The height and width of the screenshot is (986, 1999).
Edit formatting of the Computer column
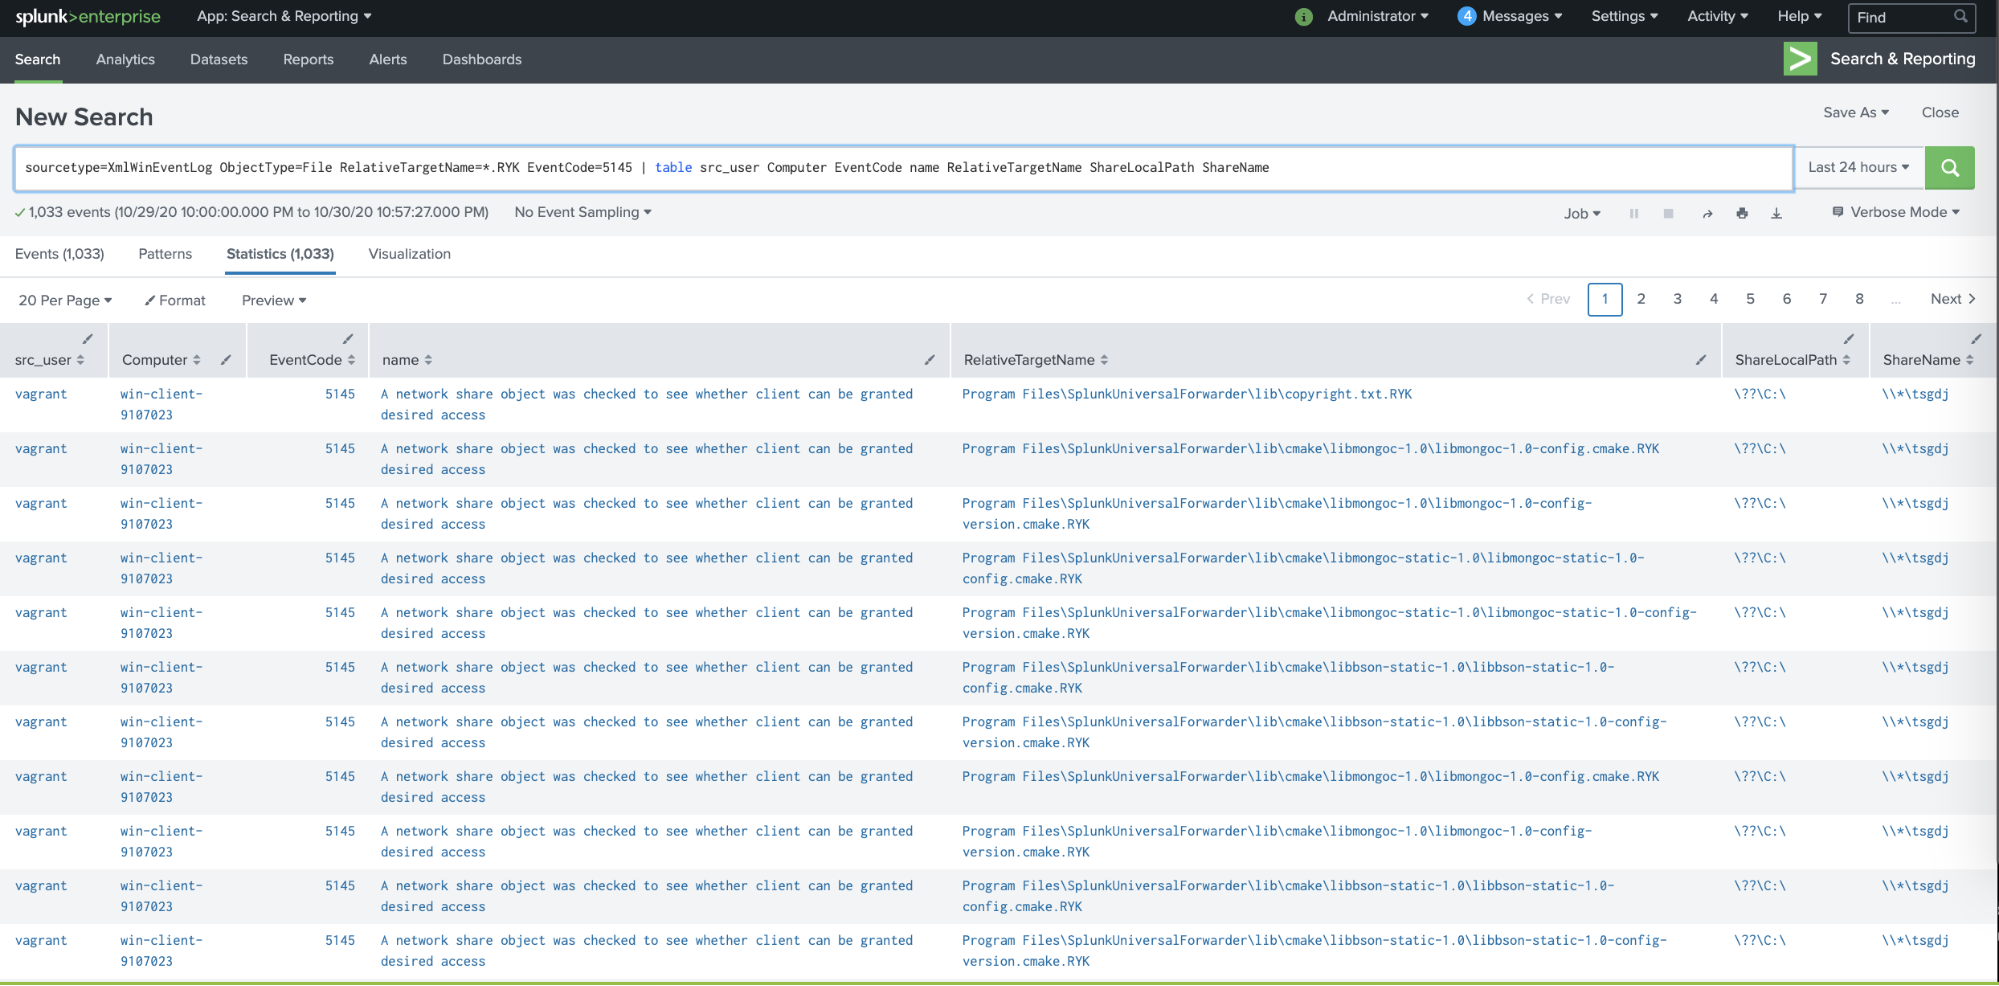pos(226,360)
